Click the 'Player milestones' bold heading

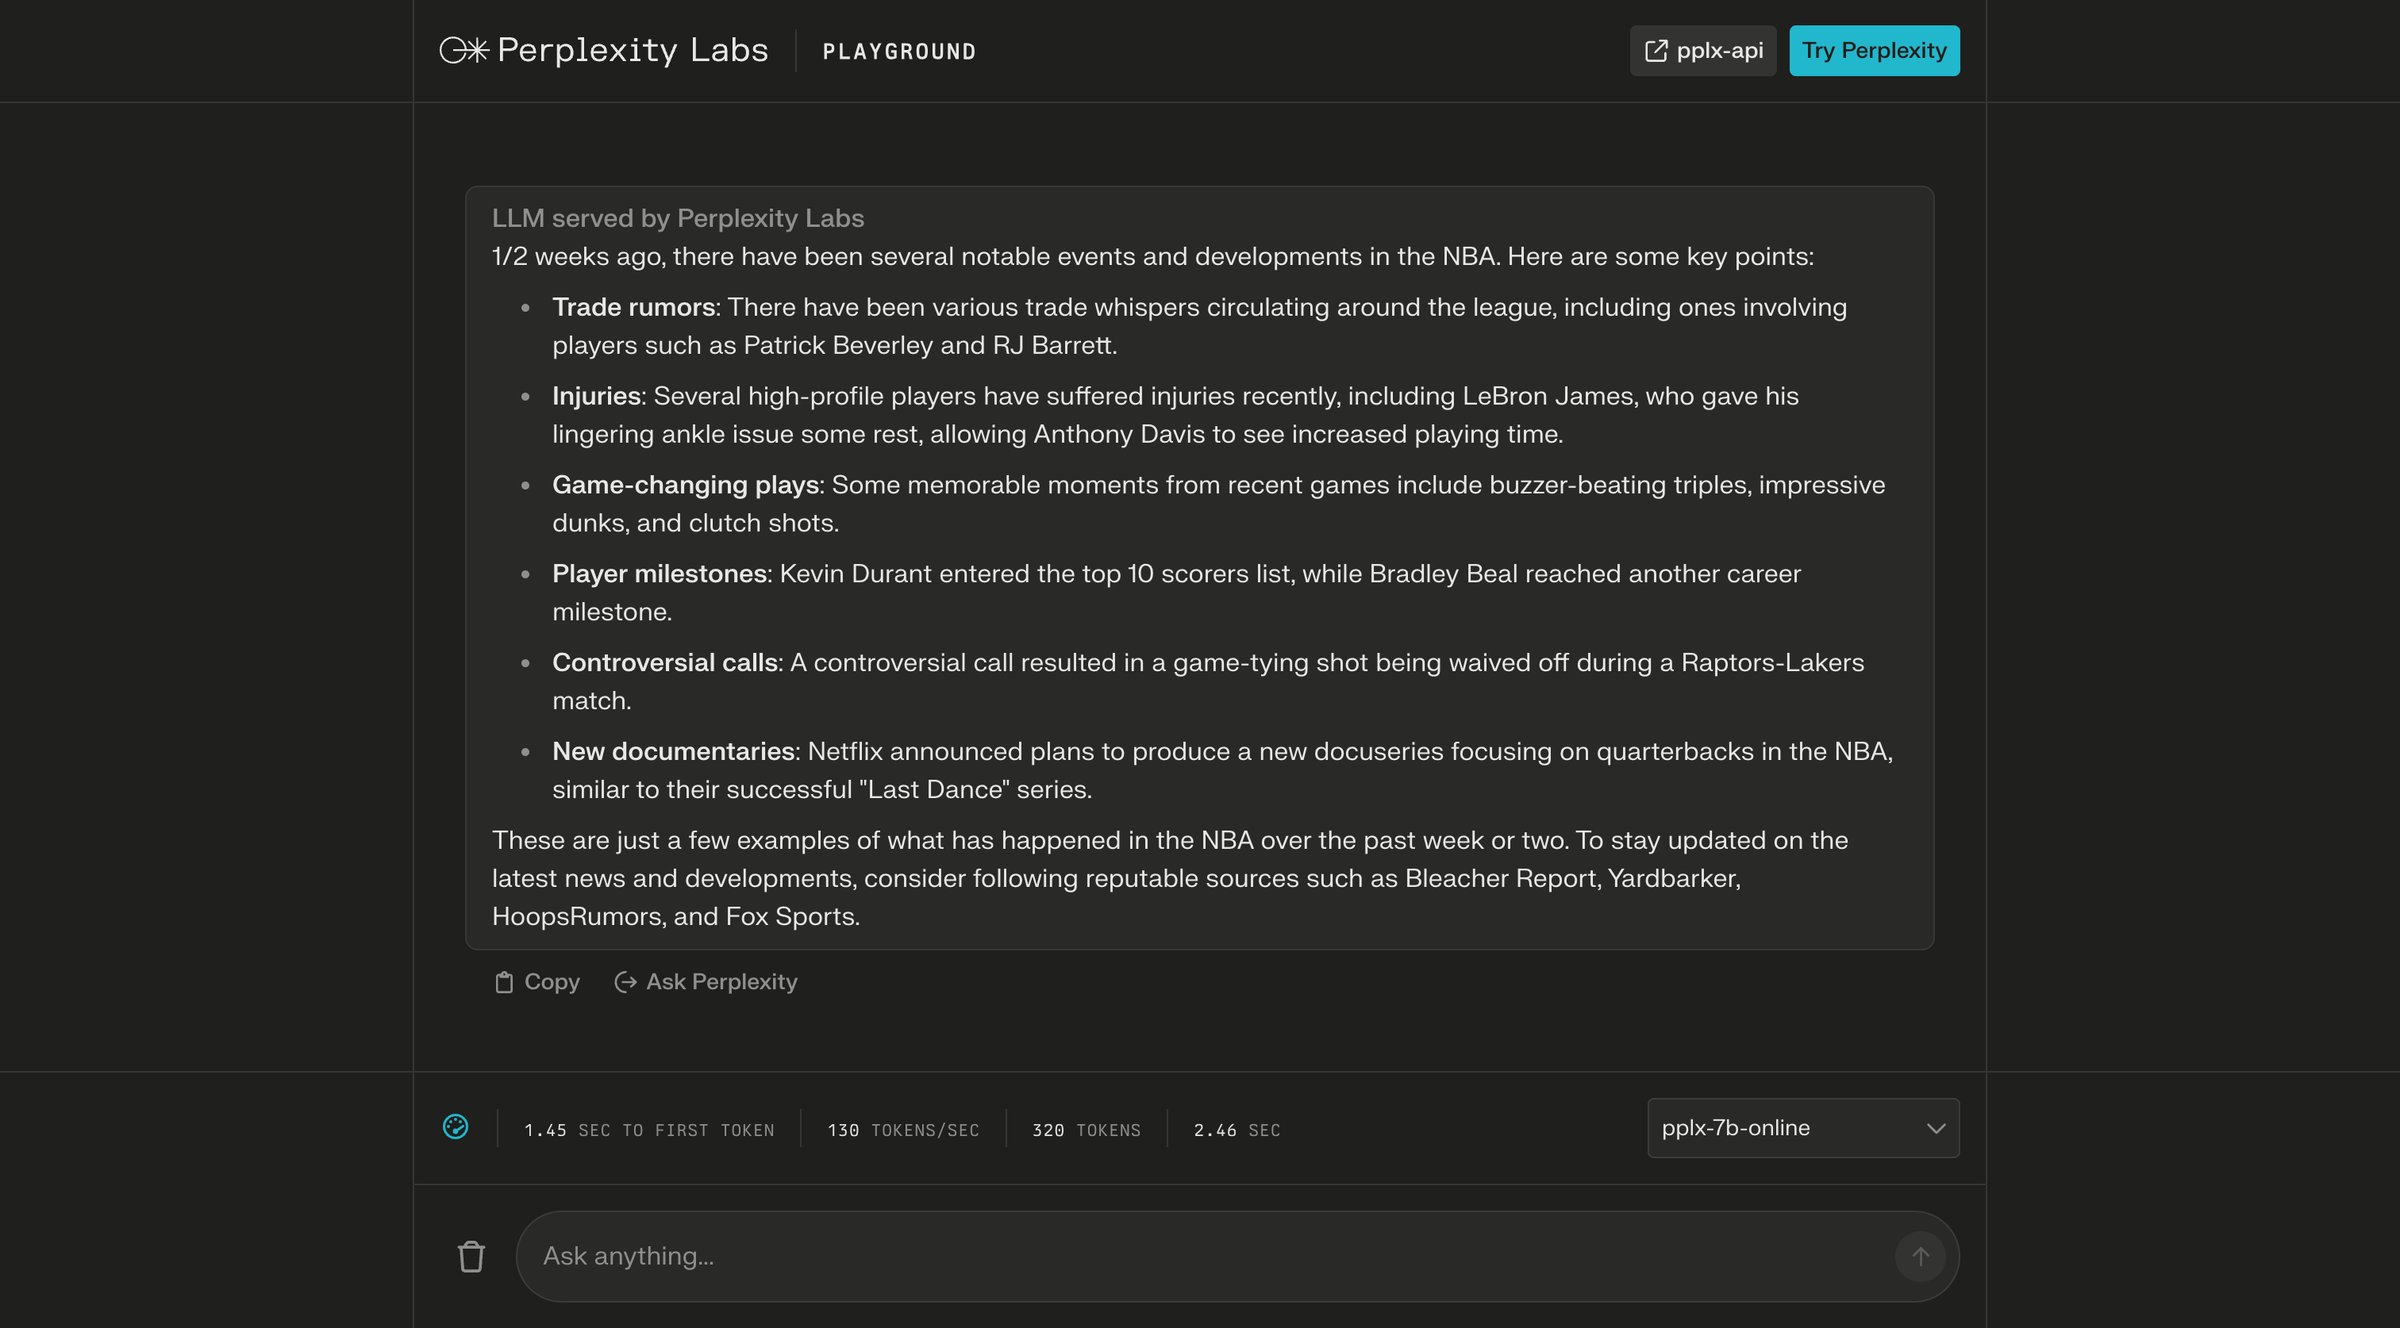click(660, 574)
